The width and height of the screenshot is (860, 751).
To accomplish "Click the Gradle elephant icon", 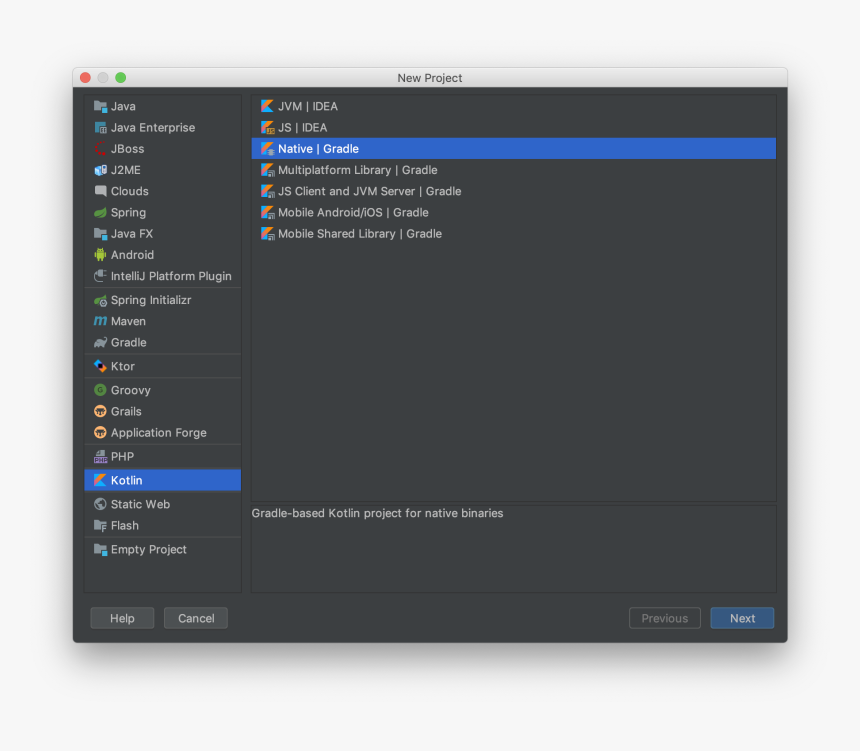I will (x=100, y=342).
